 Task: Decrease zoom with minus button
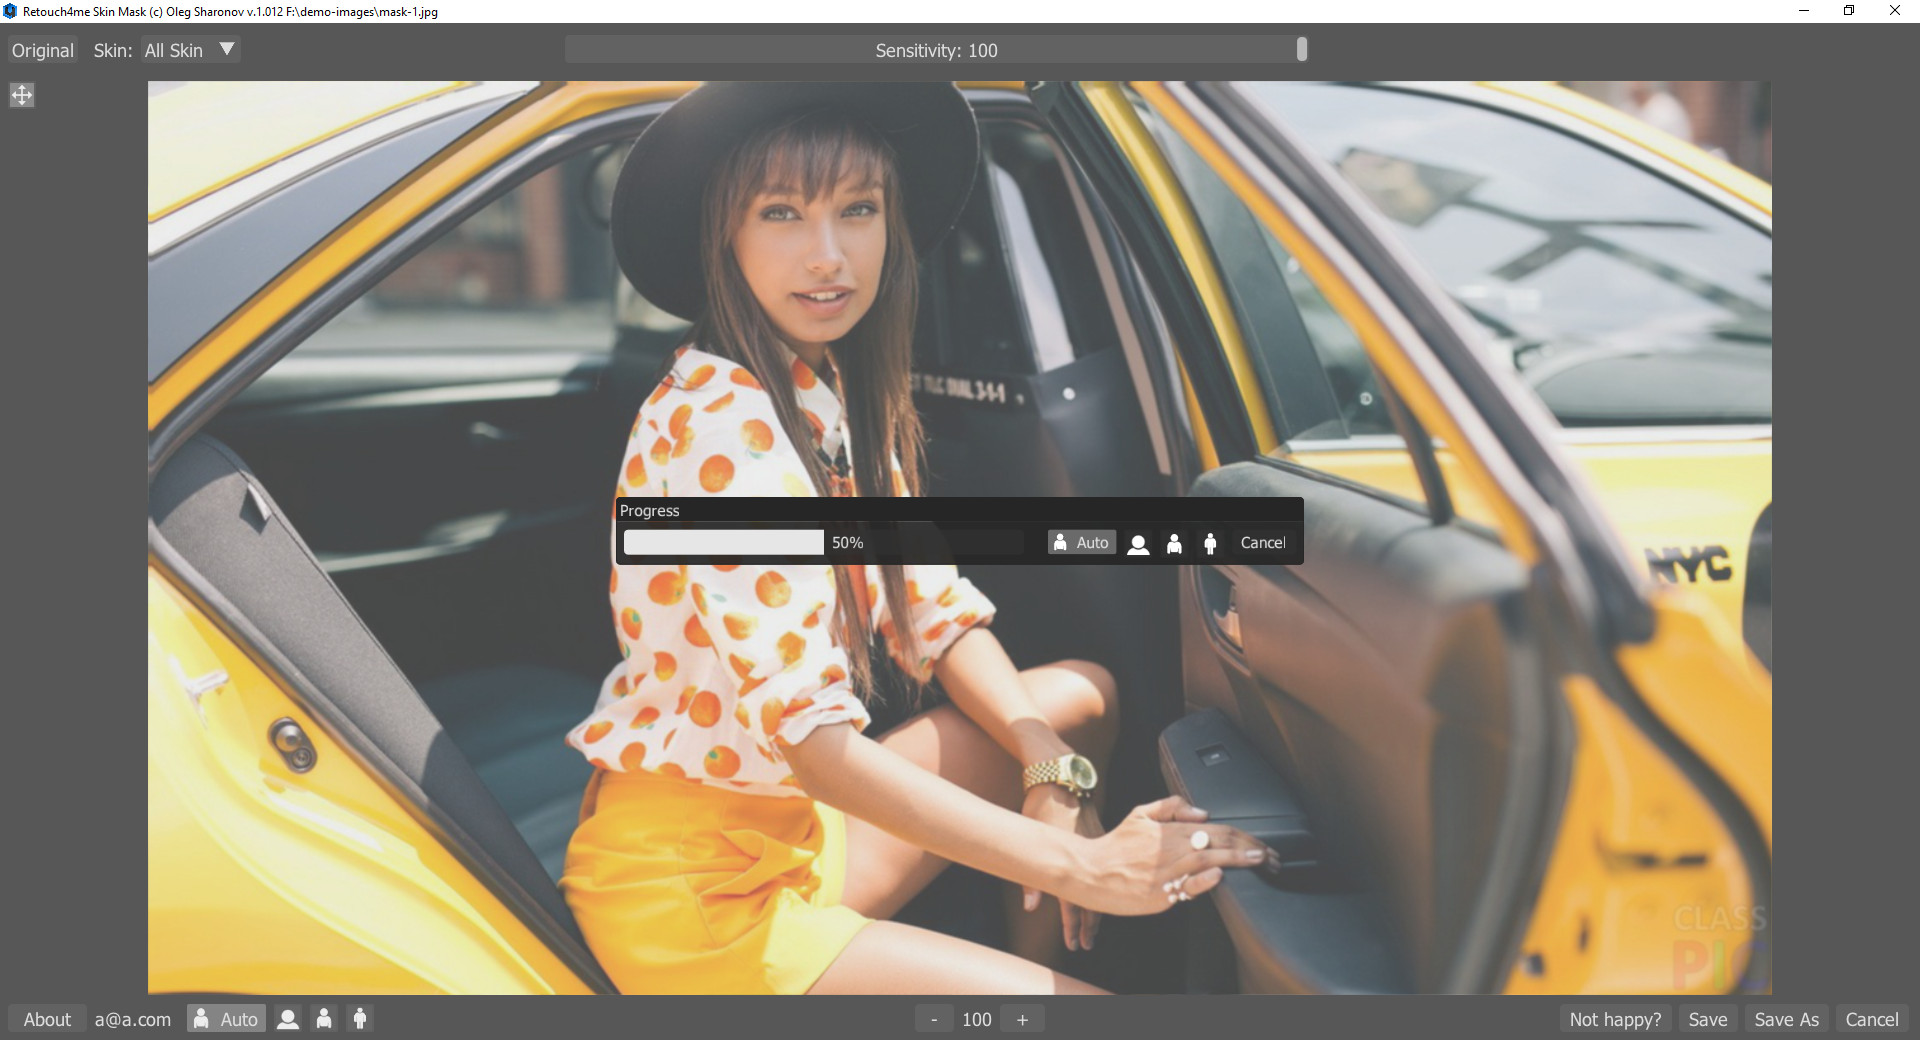(934, 1019)
